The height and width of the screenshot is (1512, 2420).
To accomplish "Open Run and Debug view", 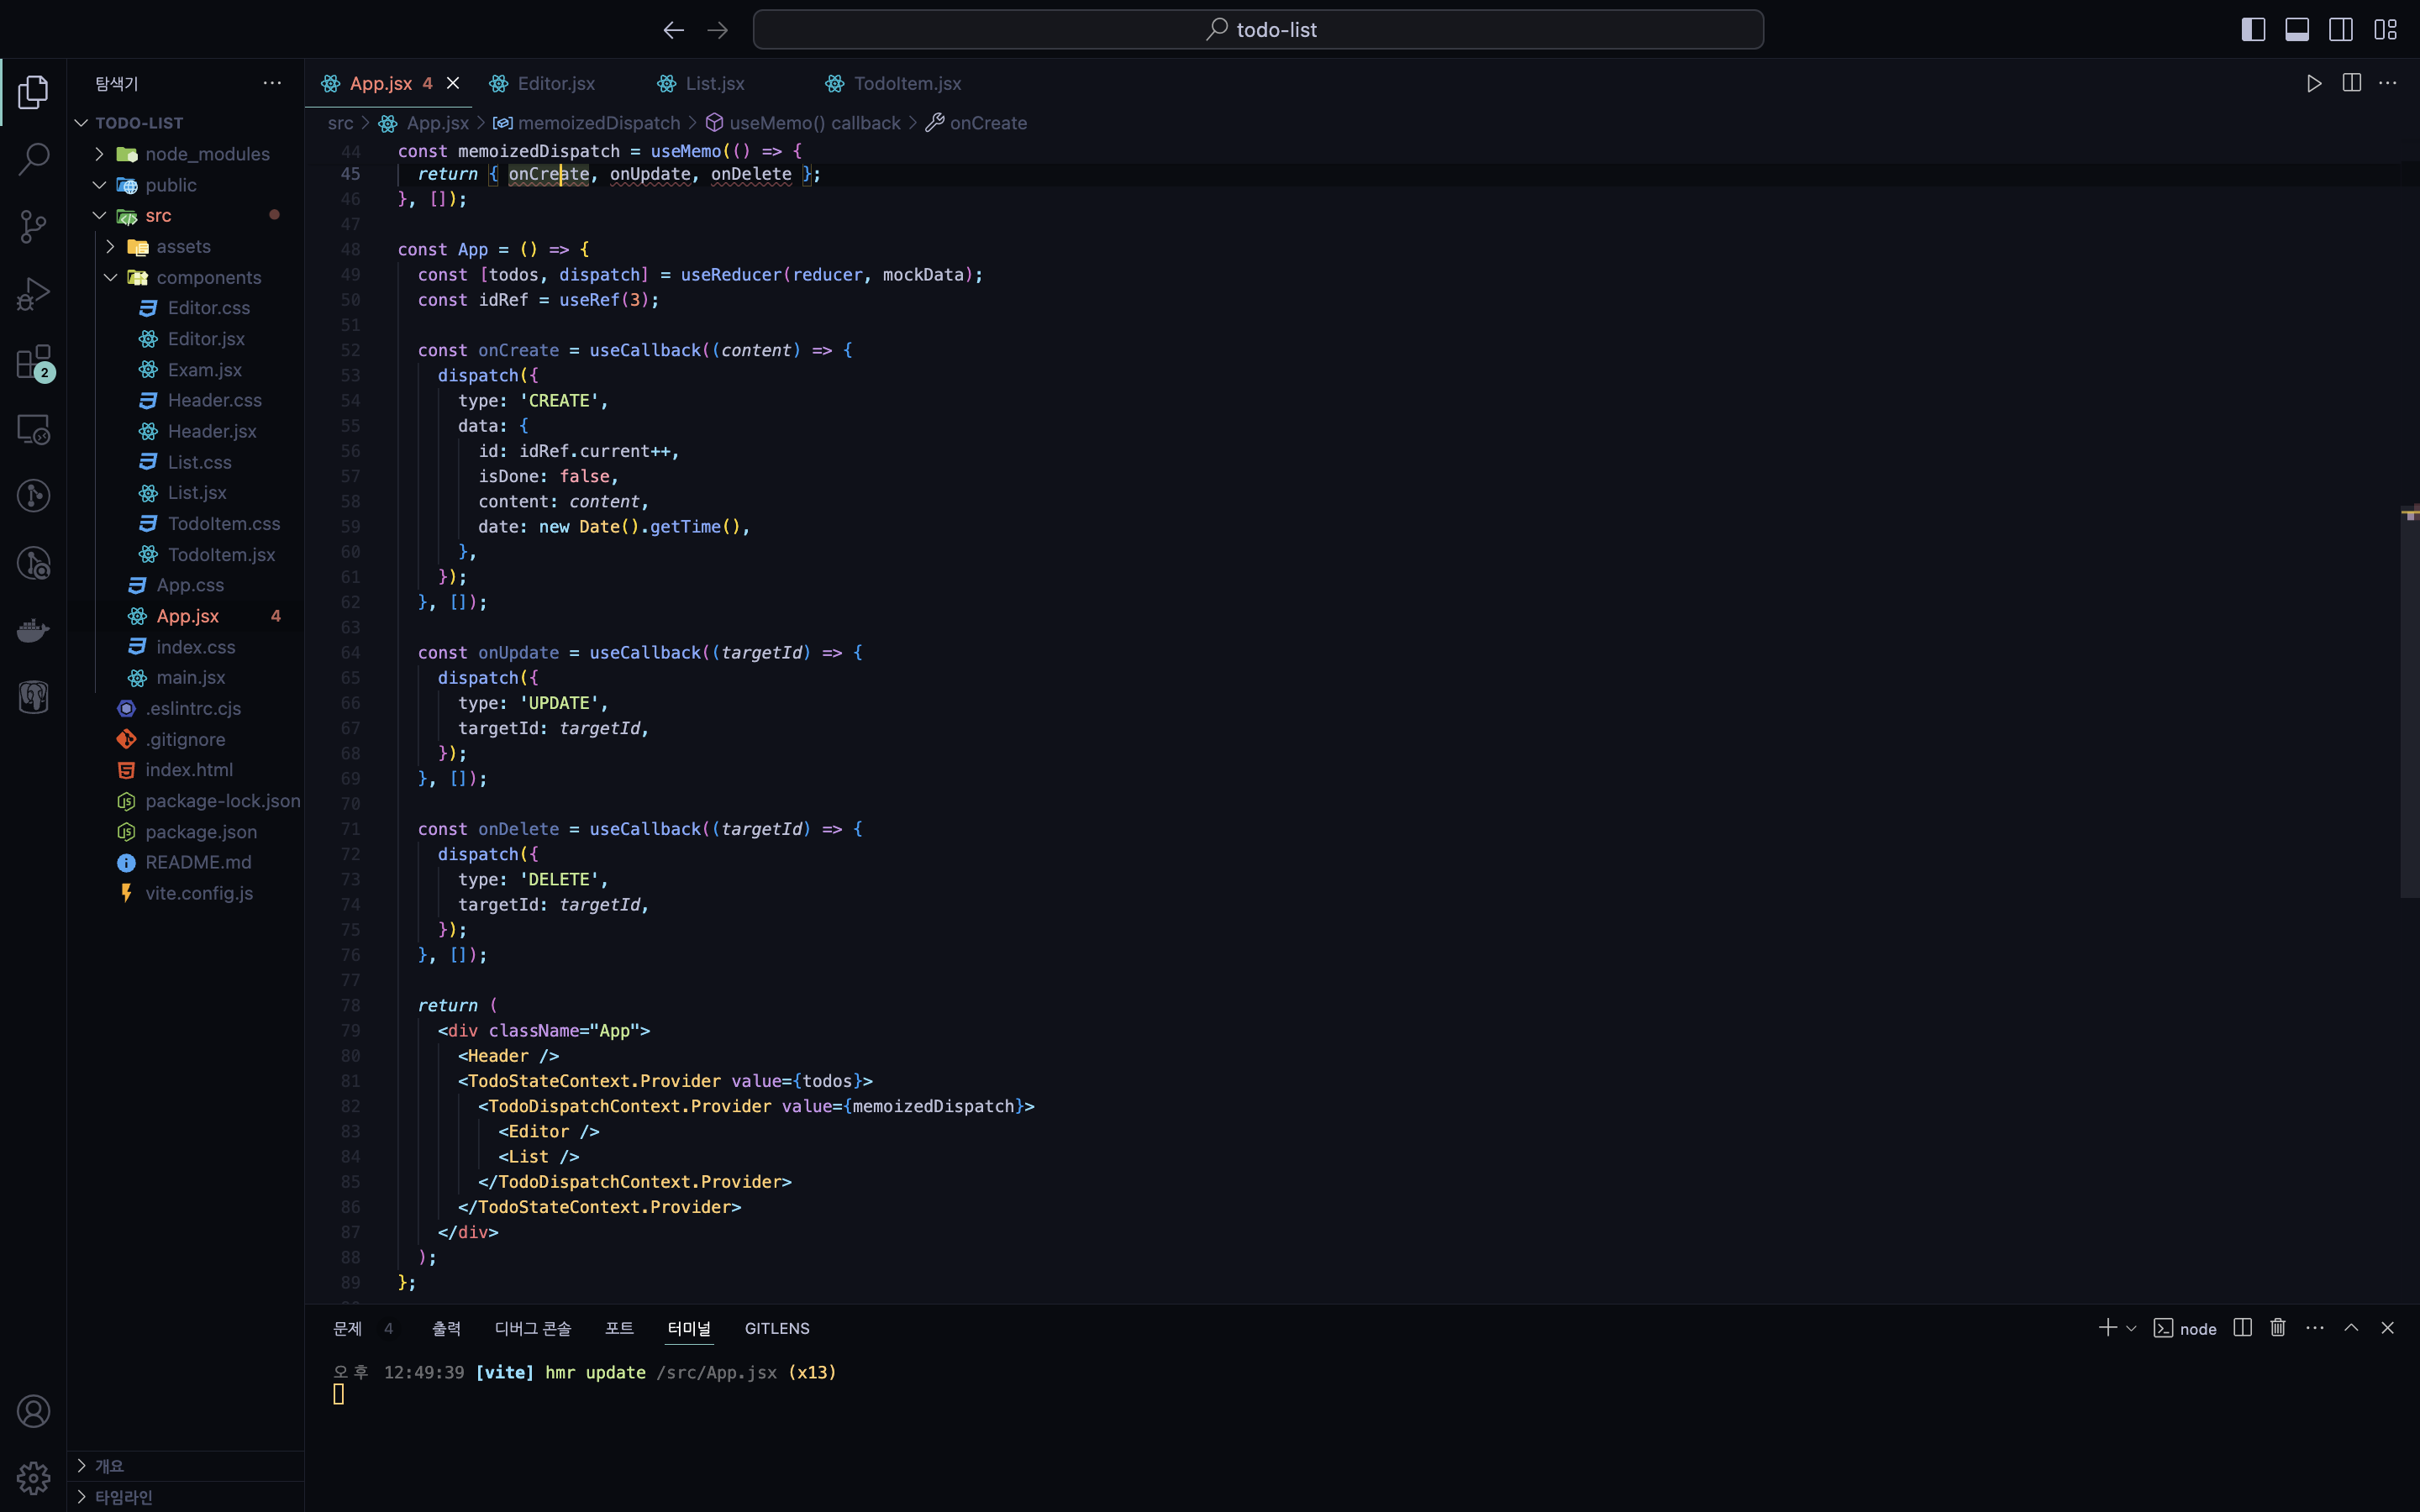I will (x=34, y=294).
